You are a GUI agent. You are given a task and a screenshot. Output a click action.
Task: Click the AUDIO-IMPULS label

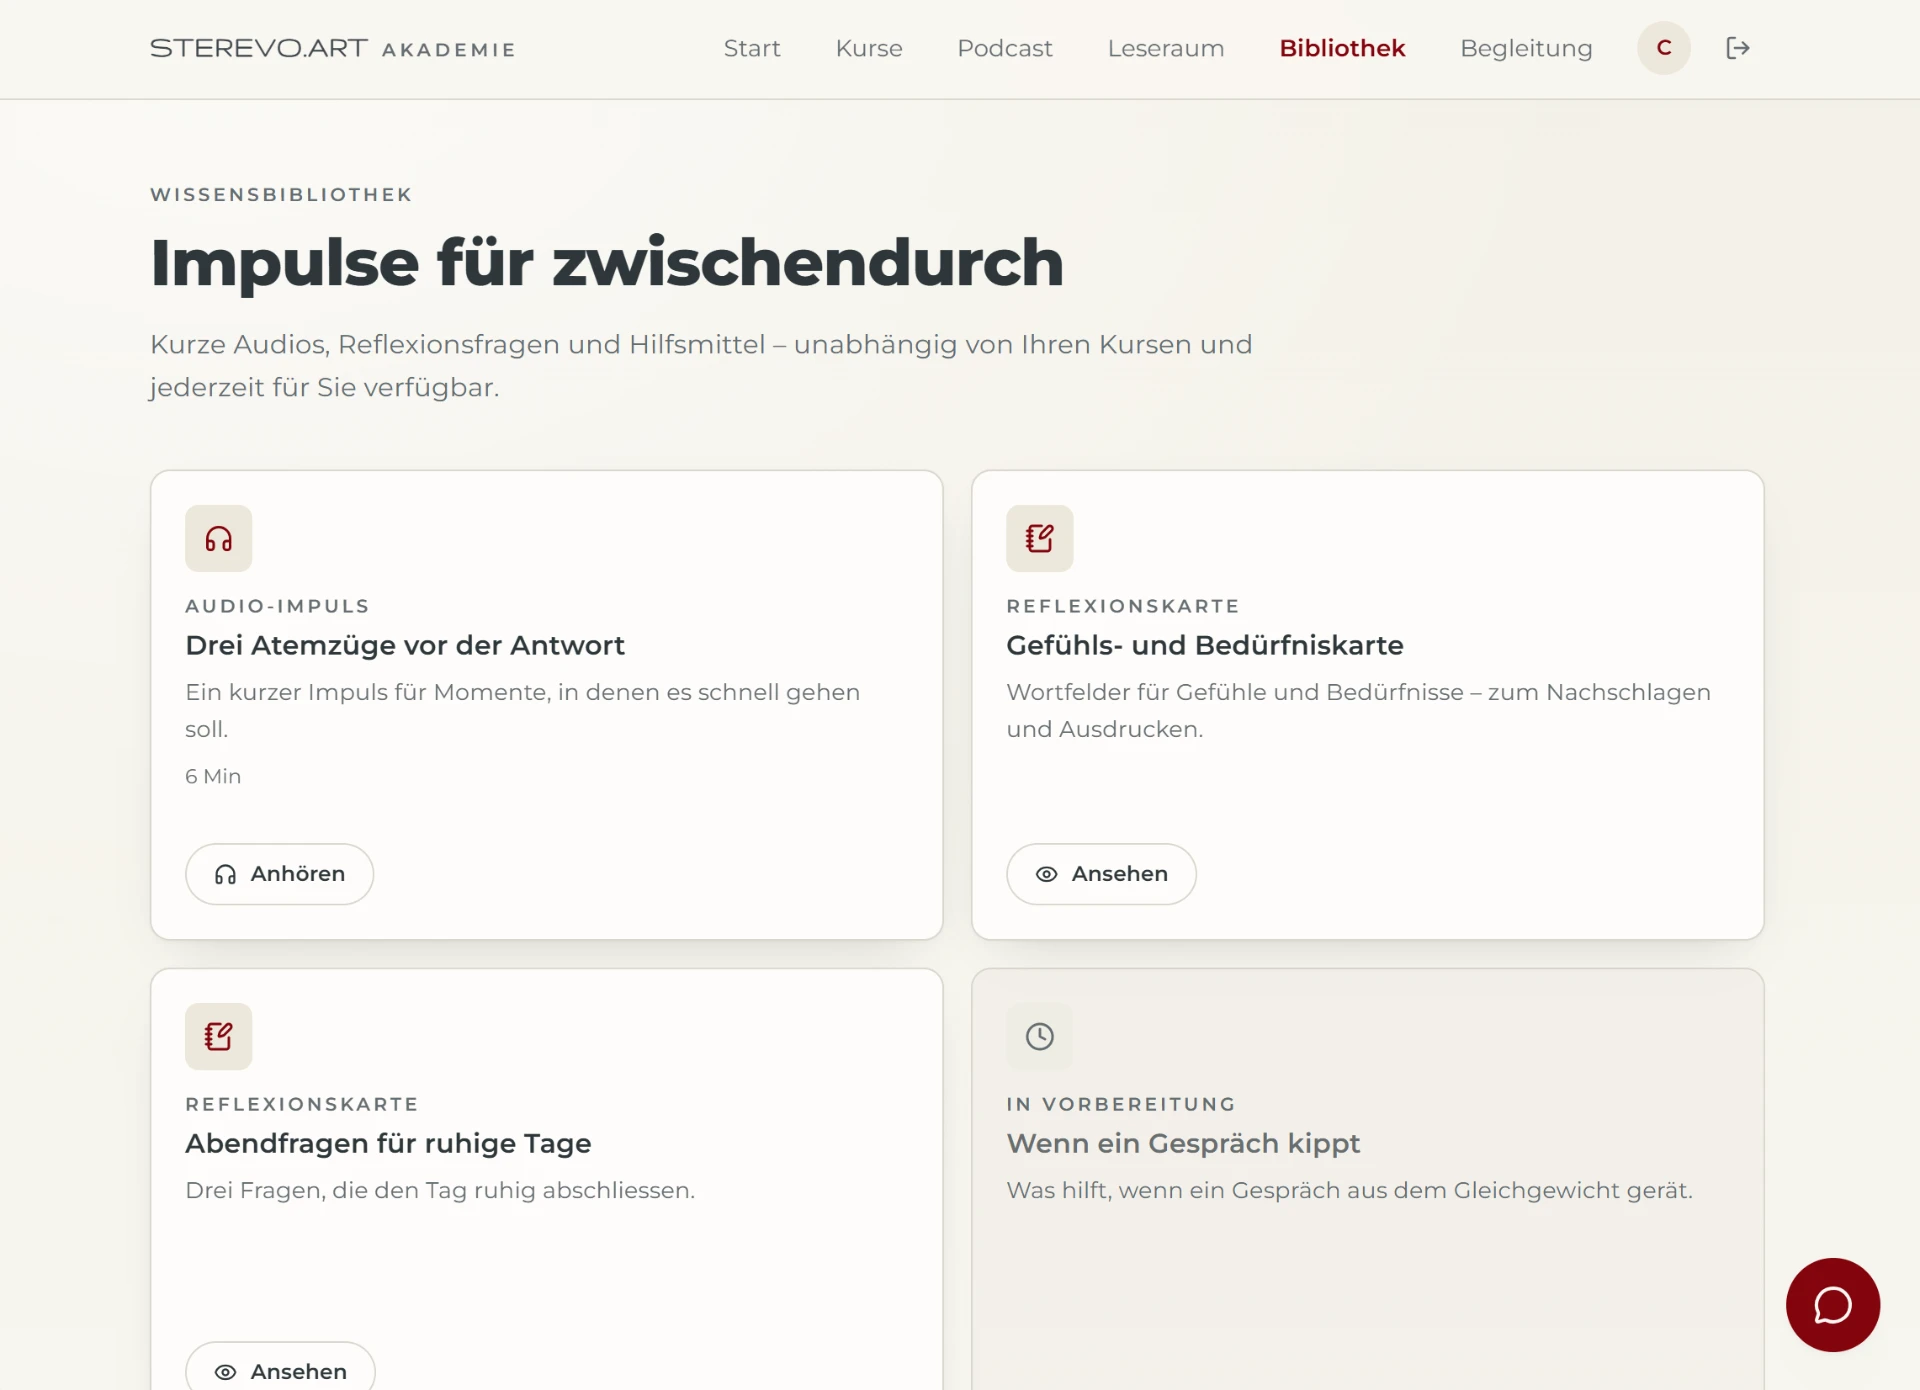coord(277,606)
